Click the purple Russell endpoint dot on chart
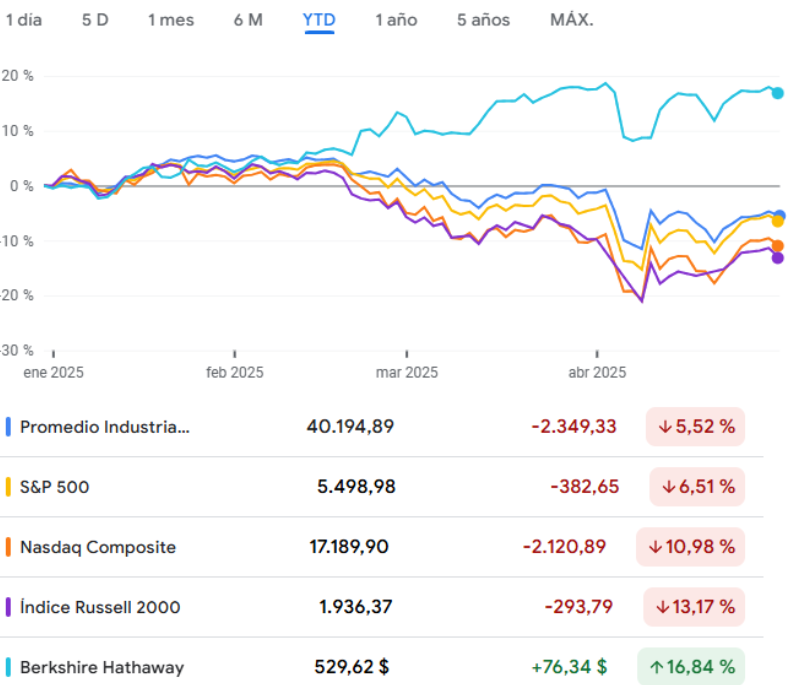Screen dimensions: 792x685 (x=778, y=258)
